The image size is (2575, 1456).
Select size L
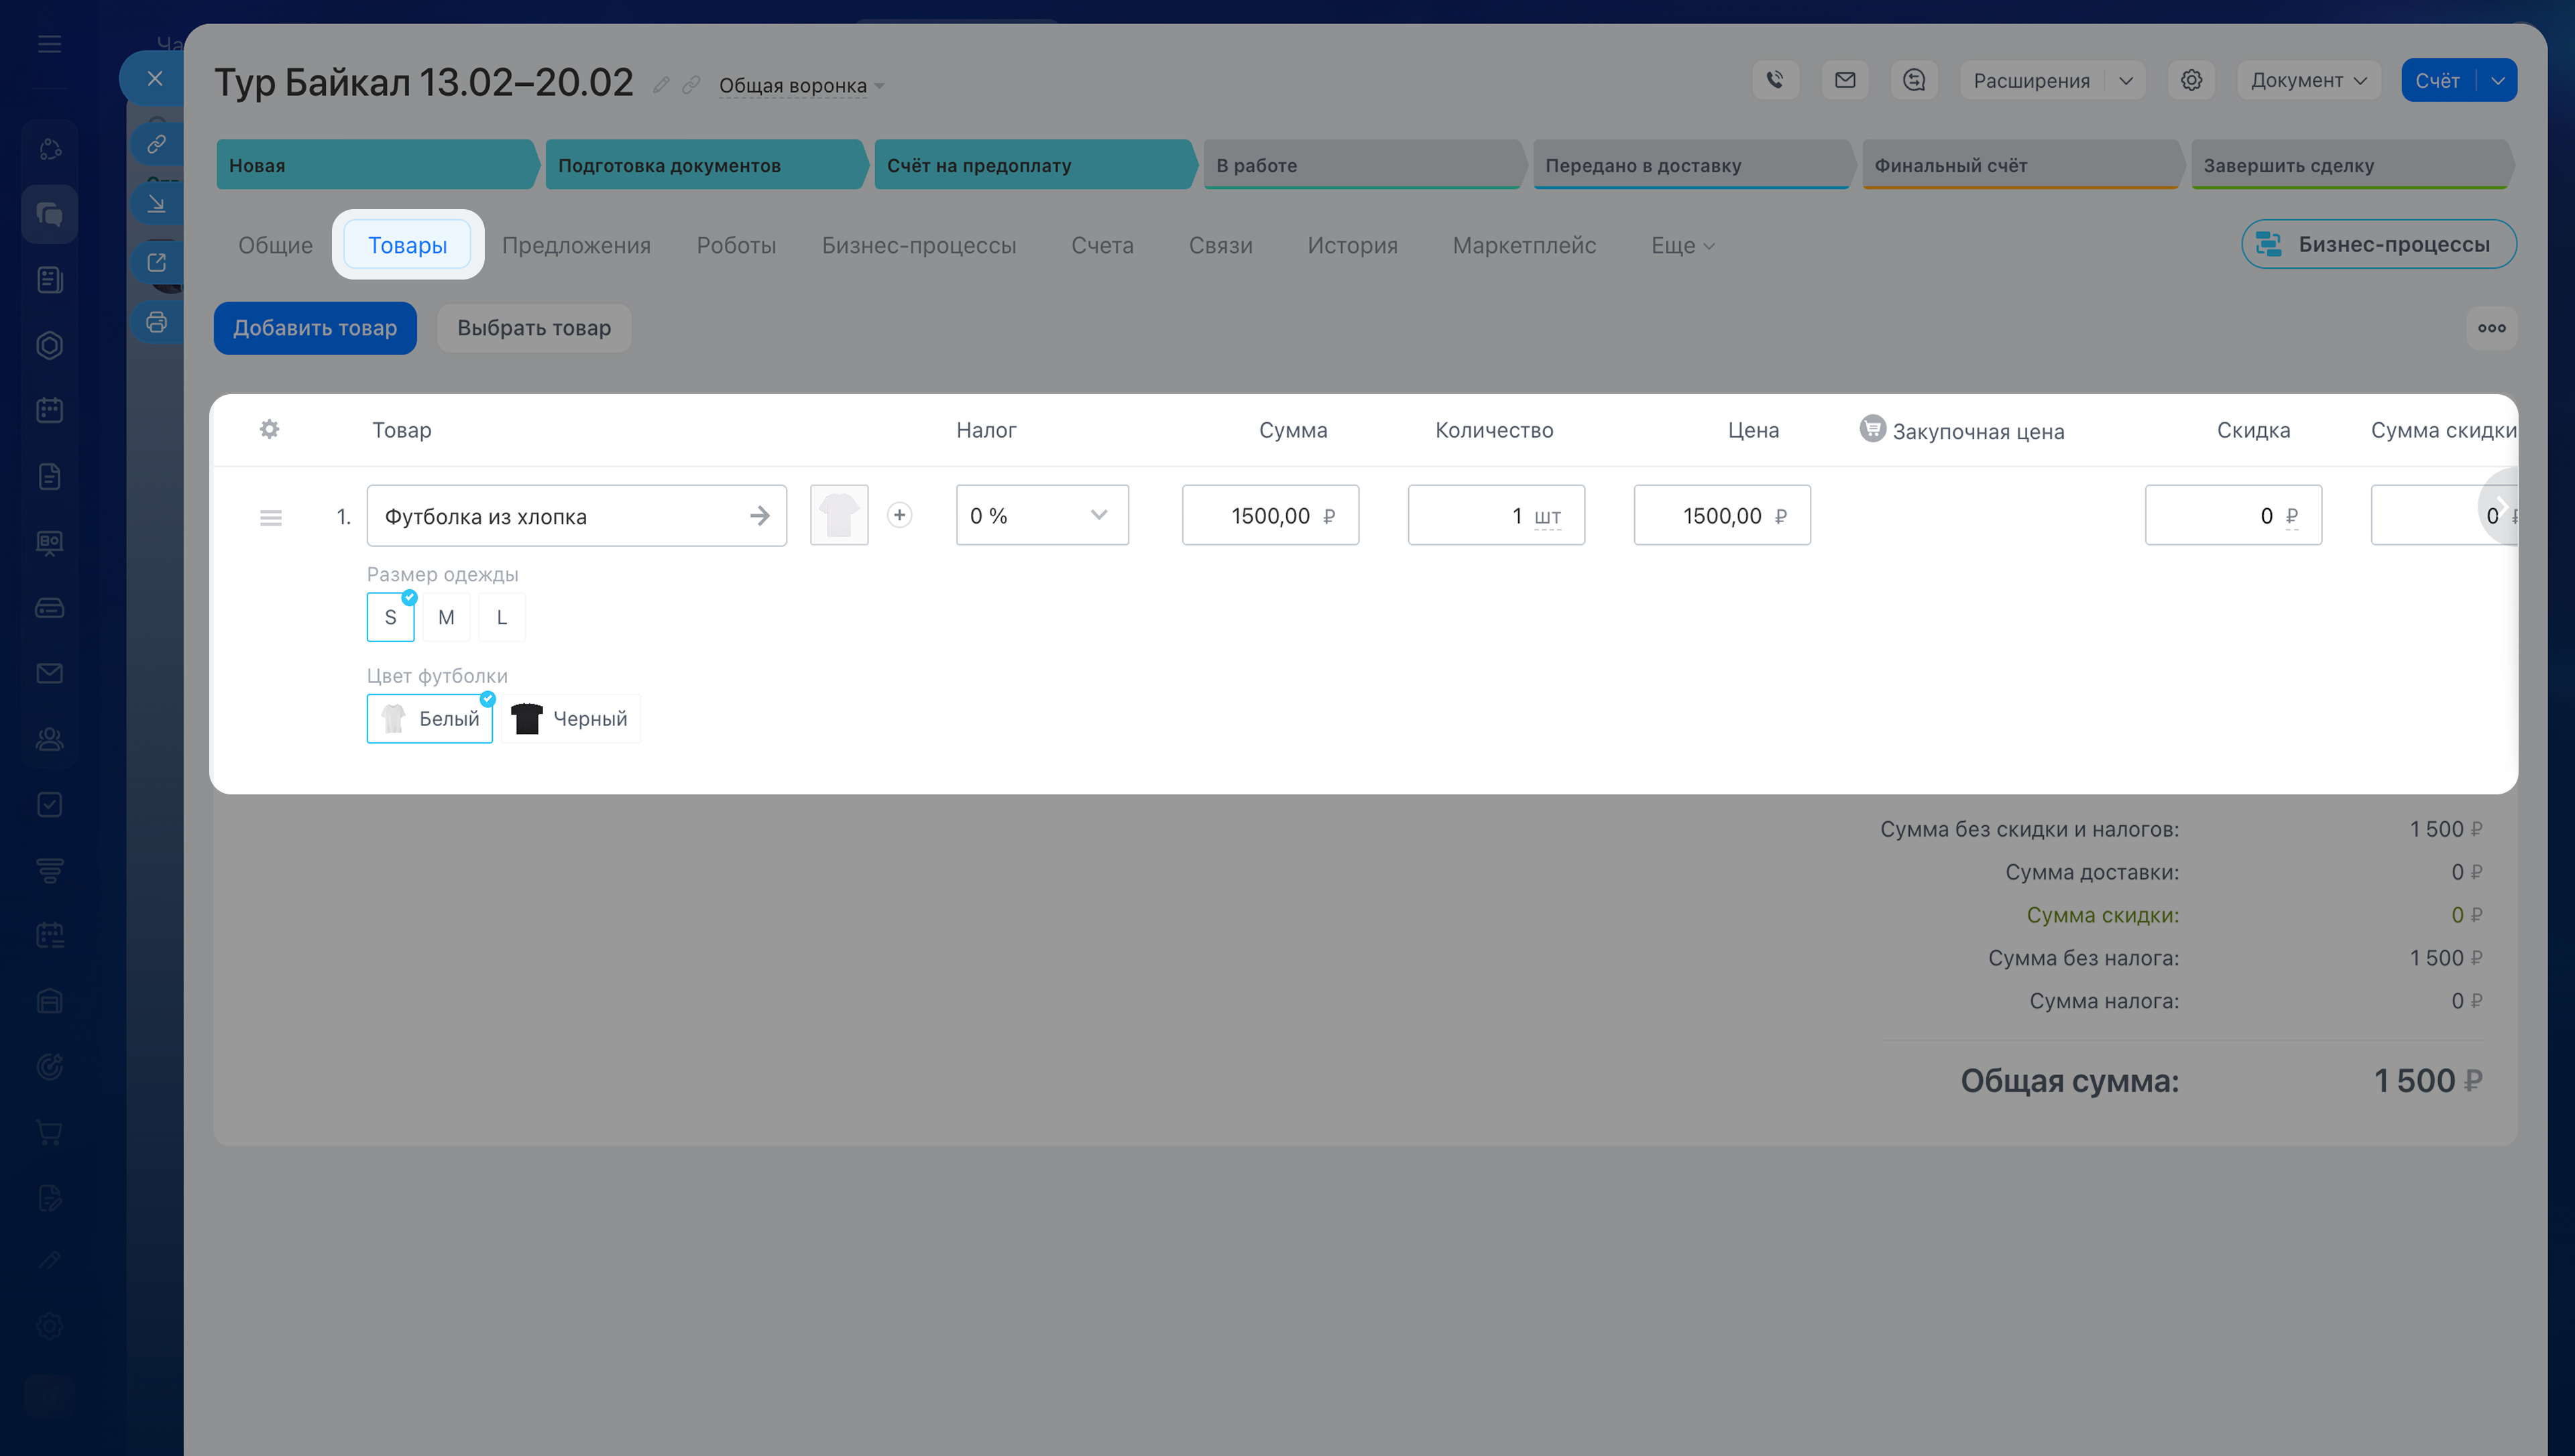click(x=501, y=617)
